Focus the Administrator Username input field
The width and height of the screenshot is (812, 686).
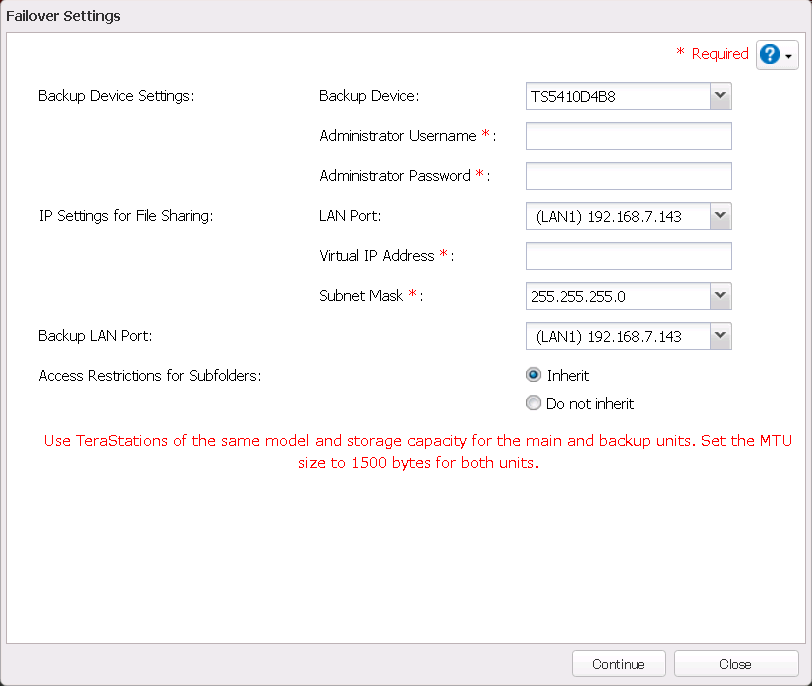pos(628,136)
